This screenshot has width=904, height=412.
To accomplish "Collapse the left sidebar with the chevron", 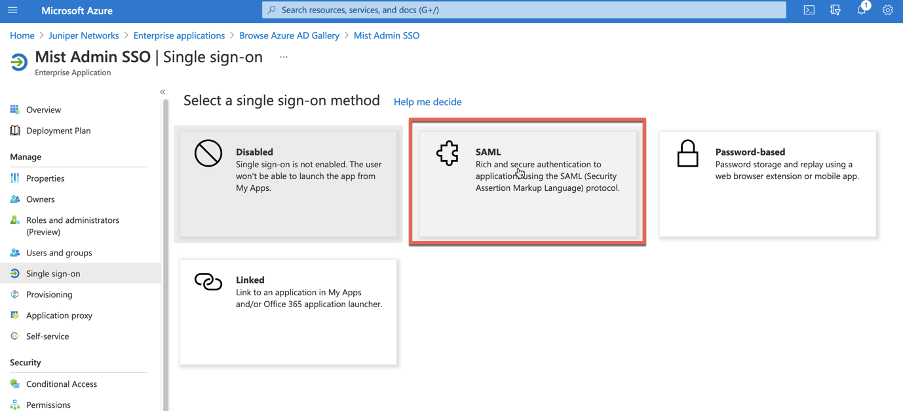I will point(162,92).
